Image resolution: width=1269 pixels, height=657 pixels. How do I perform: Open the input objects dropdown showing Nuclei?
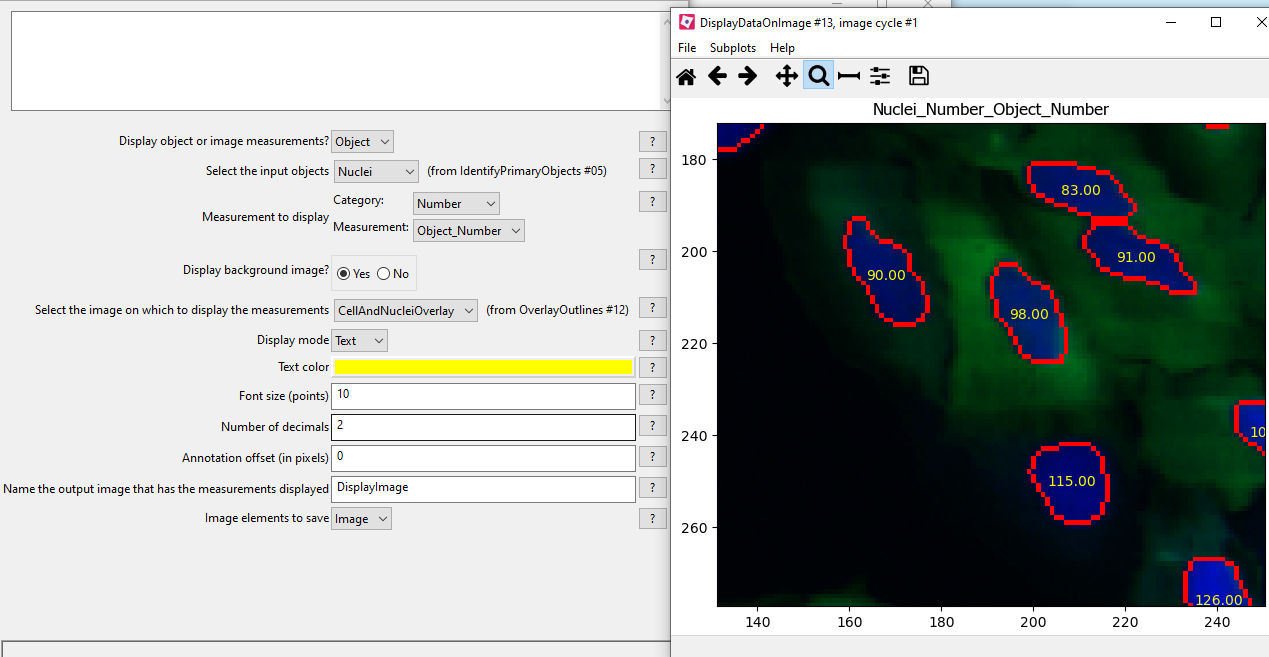376,171
